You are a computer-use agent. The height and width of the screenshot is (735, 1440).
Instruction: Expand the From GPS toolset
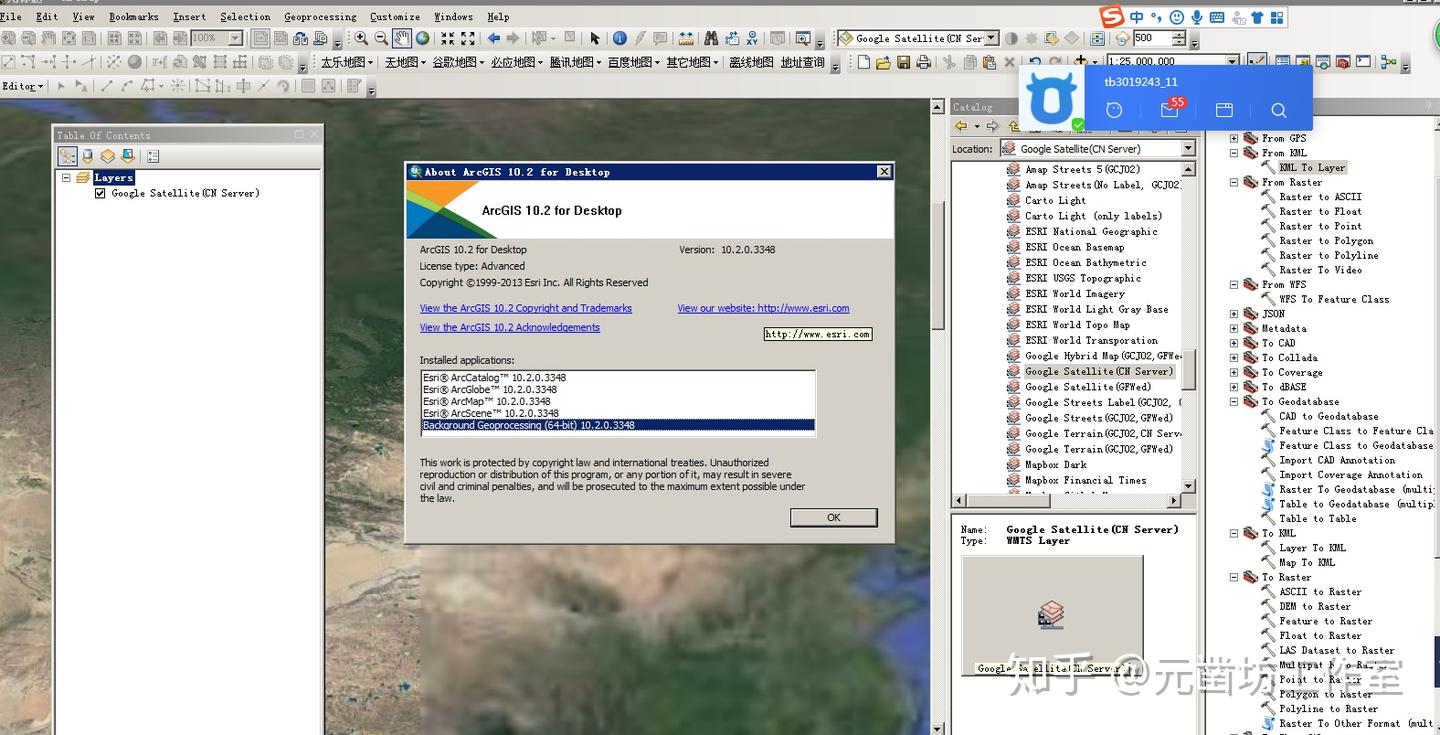tap(1234, 138)
